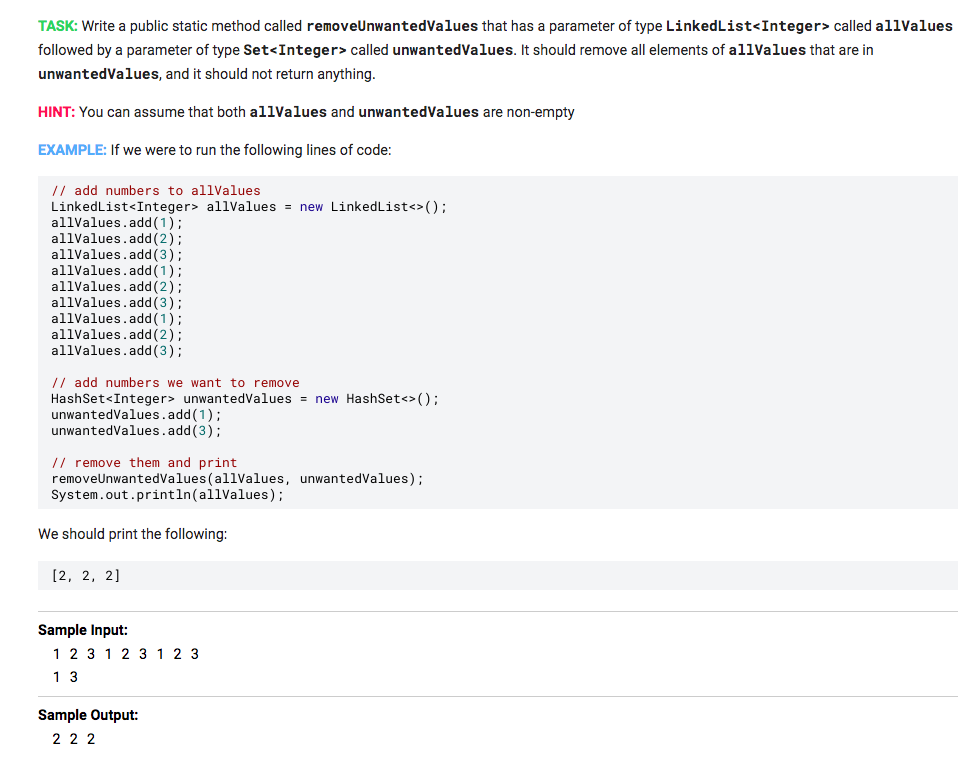Click the removeUnwantedValues method call line

236,478
